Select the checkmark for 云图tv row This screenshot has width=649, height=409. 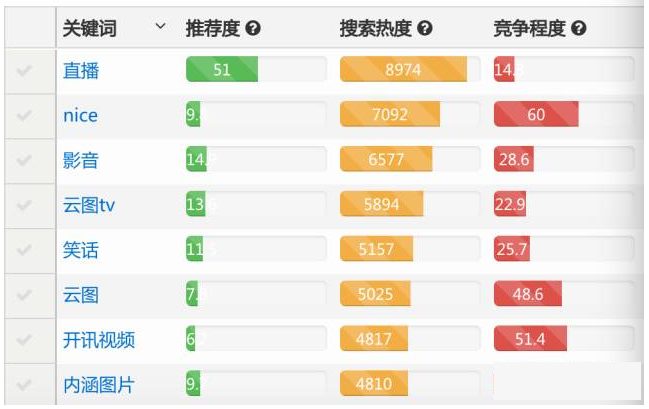coord(24,205)
